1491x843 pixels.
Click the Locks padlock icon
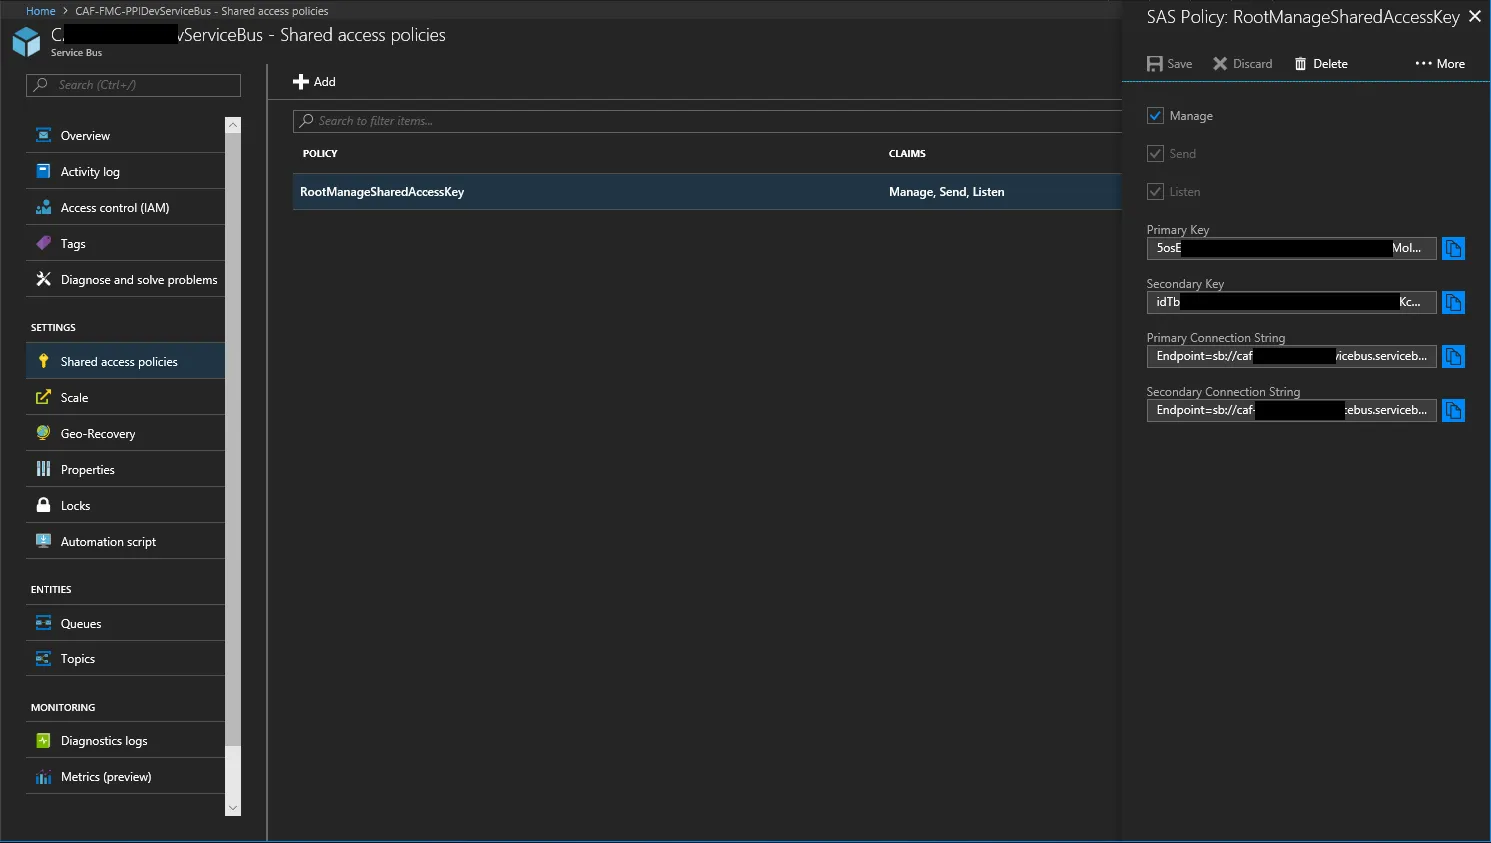point(43,505)
